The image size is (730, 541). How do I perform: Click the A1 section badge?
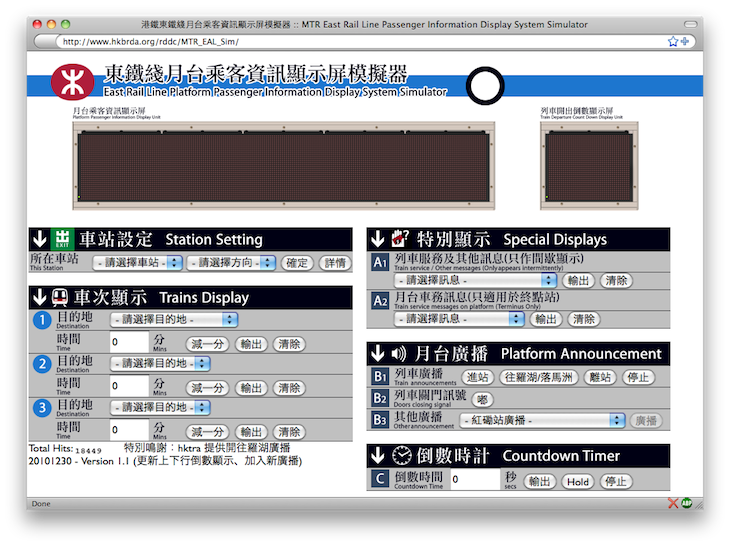click(380, 263)
